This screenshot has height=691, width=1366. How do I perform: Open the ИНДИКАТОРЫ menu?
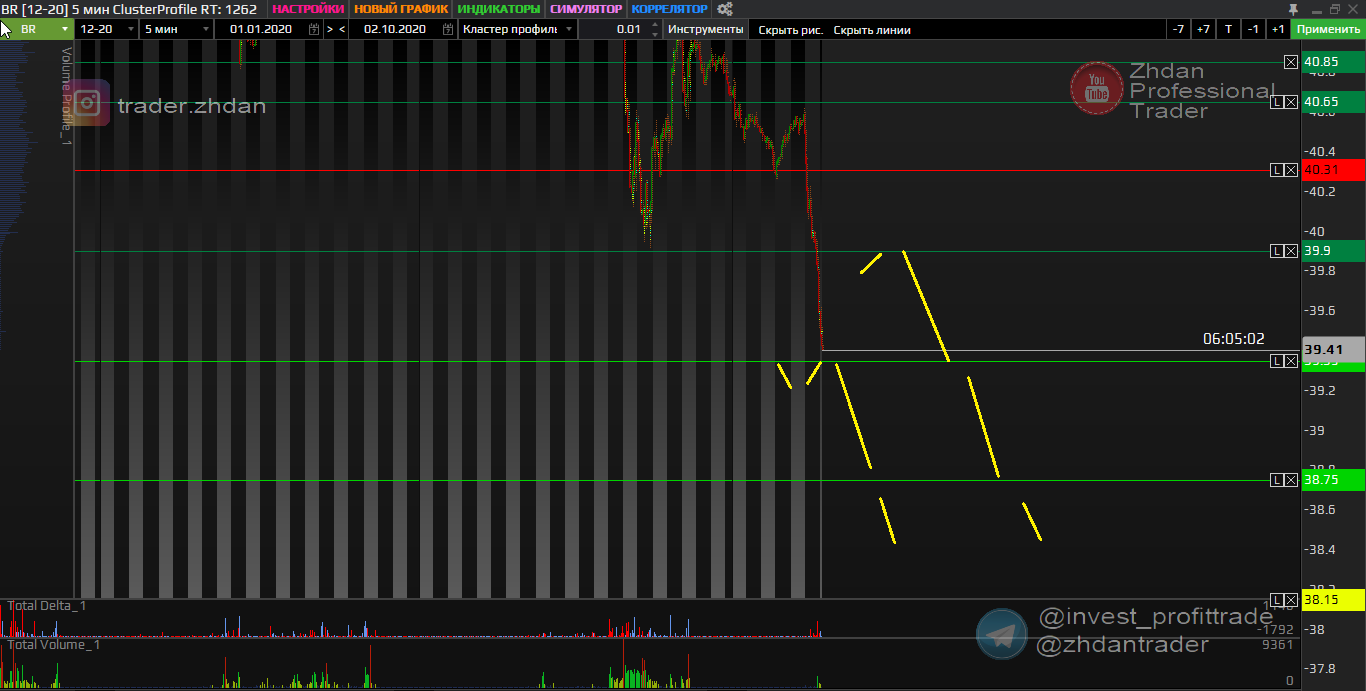(498, 9)
